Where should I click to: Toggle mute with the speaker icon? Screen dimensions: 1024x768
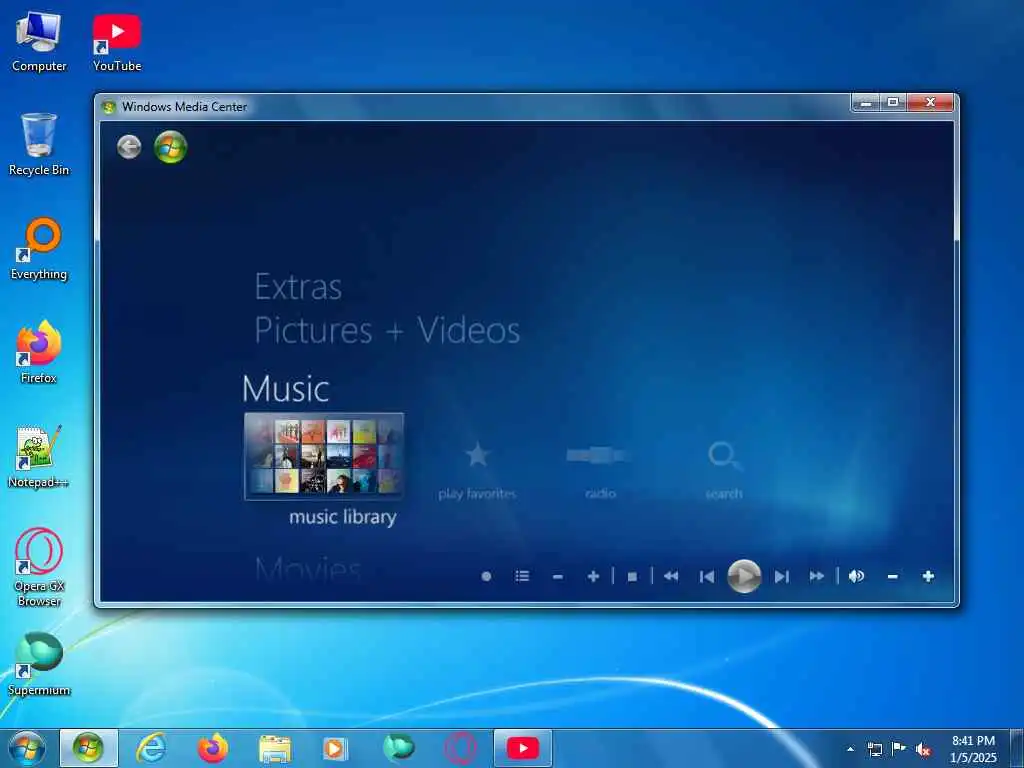[856, 576]
